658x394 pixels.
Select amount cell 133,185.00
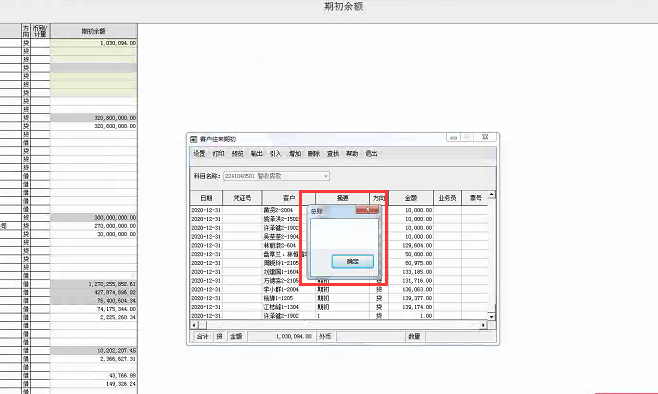(411, 272)
